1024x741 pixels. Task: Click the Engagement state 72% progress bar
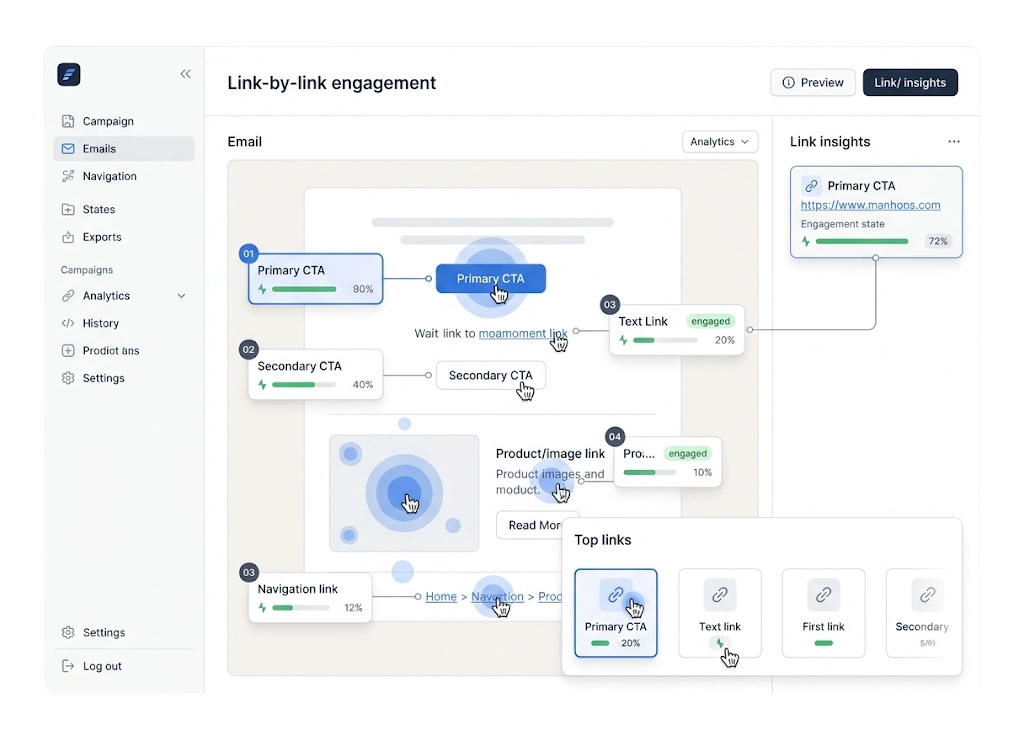pyautogui.click(x=862, y=242)
